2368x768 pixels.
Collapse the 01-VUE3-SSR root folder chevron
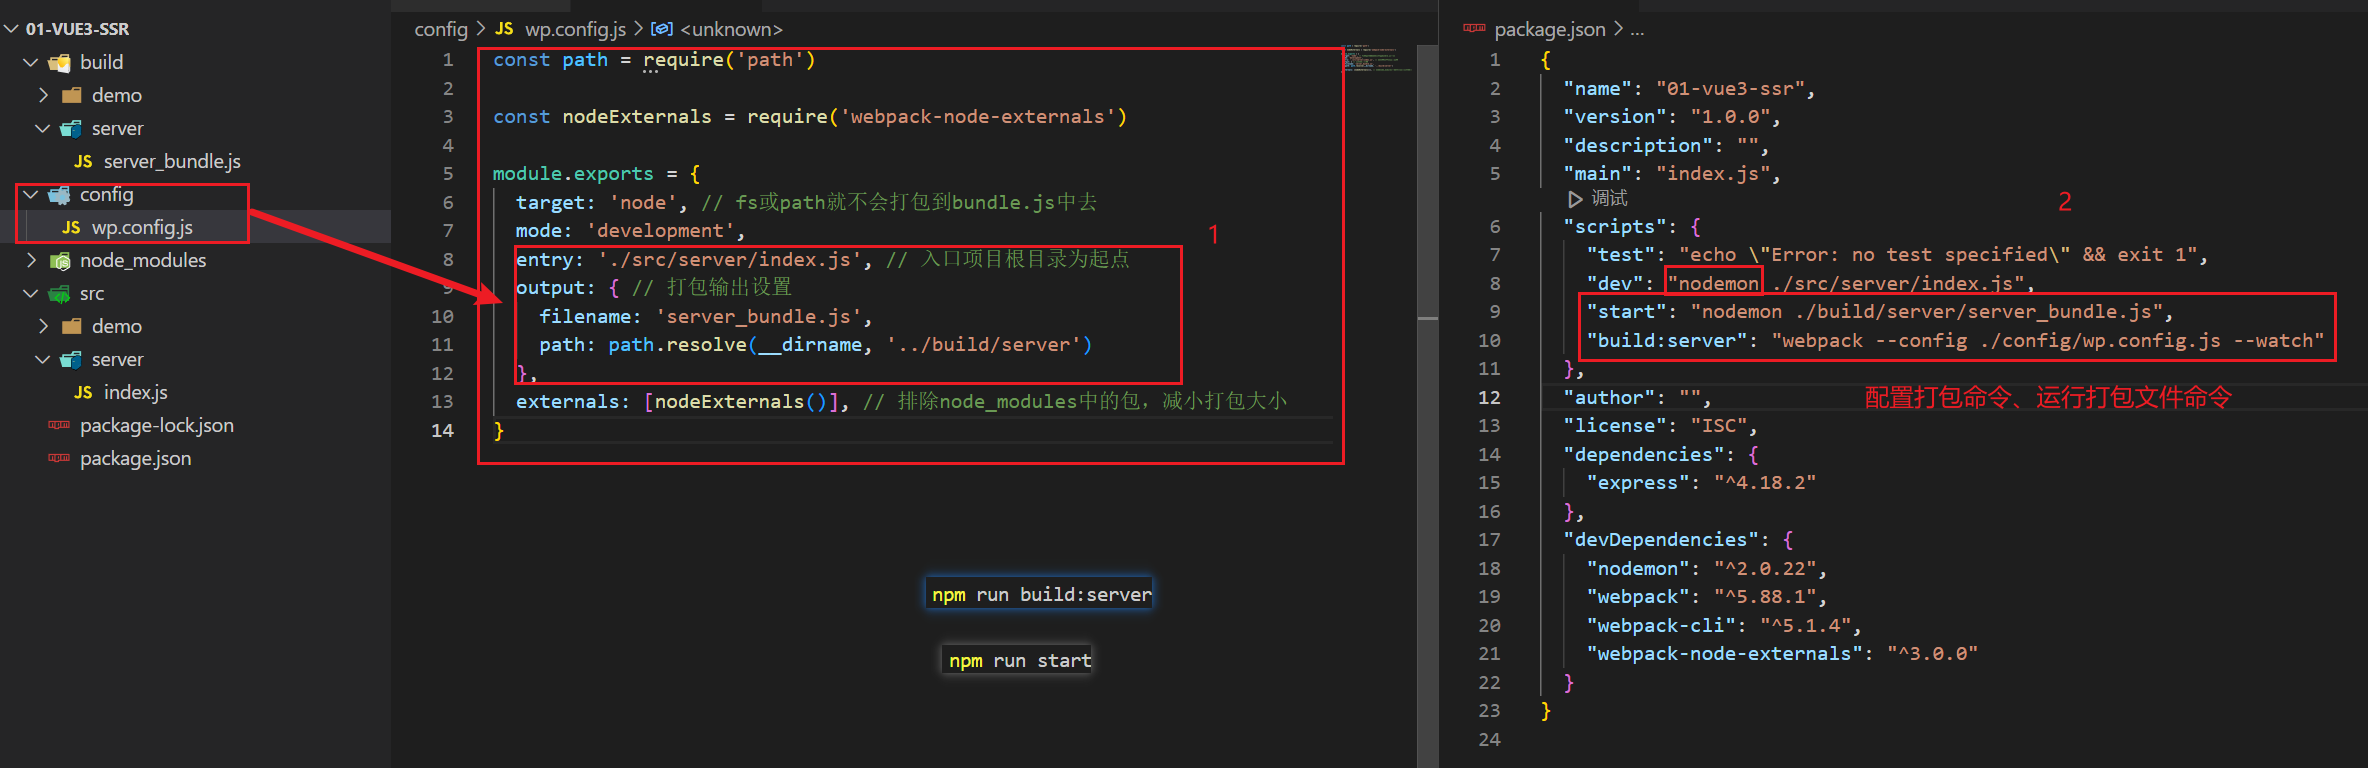(x=11, y=29)
